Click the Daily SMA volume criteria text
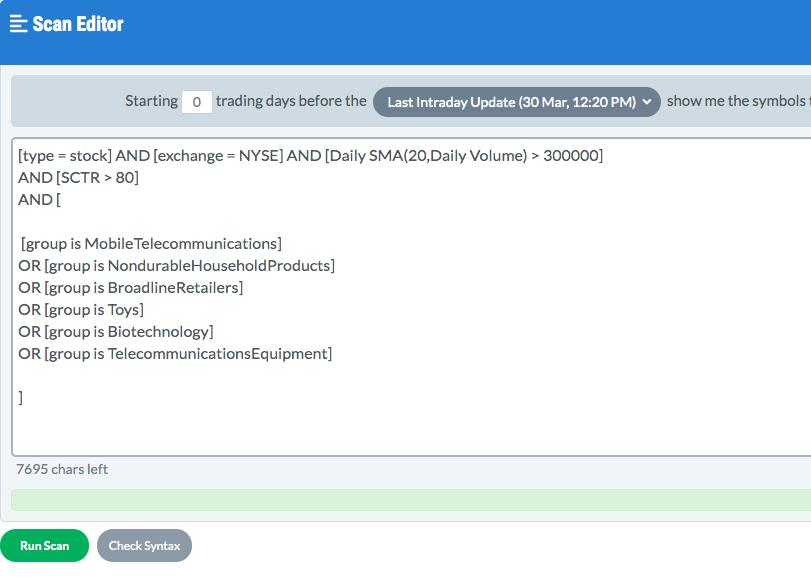 pyautogui.click(x=464, y=156)
